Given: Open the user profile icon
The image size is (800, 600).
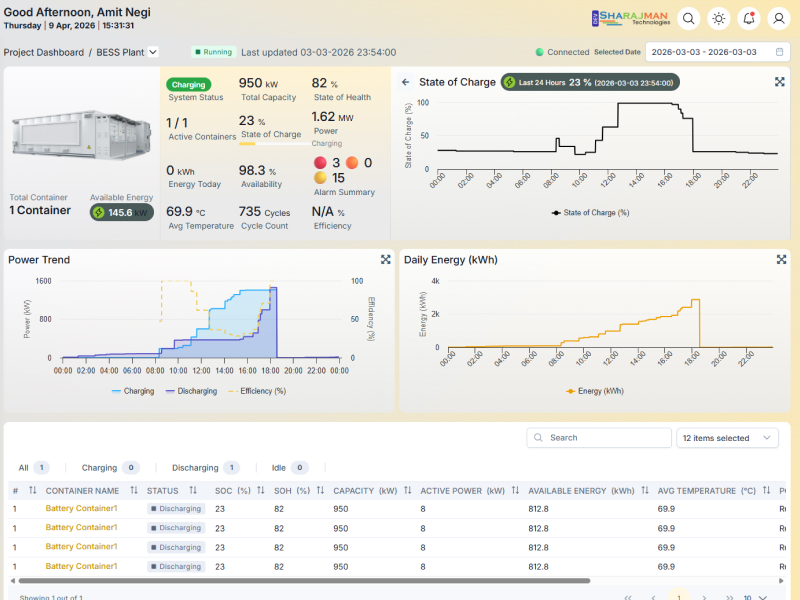Looking at the screenshot, I should 779,18.
